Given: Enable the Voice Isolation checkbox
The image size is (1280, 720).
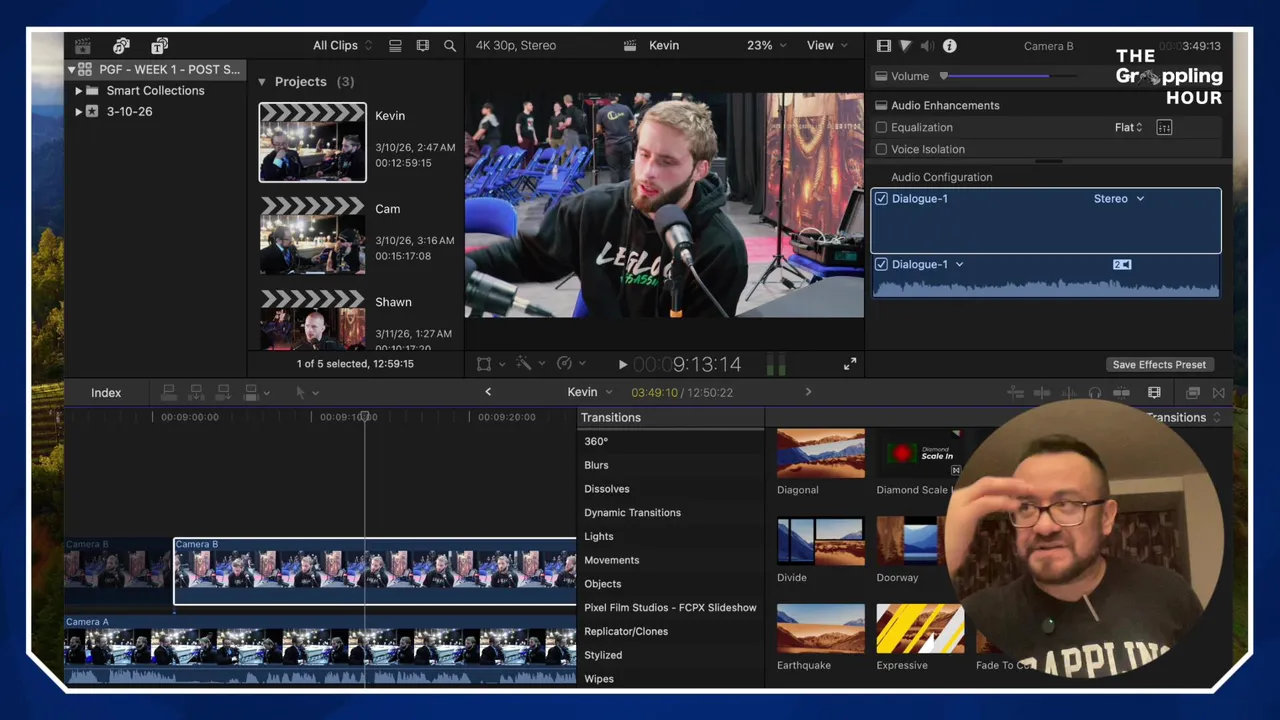Looking at the screenshot, I should (x=881, y=149).
